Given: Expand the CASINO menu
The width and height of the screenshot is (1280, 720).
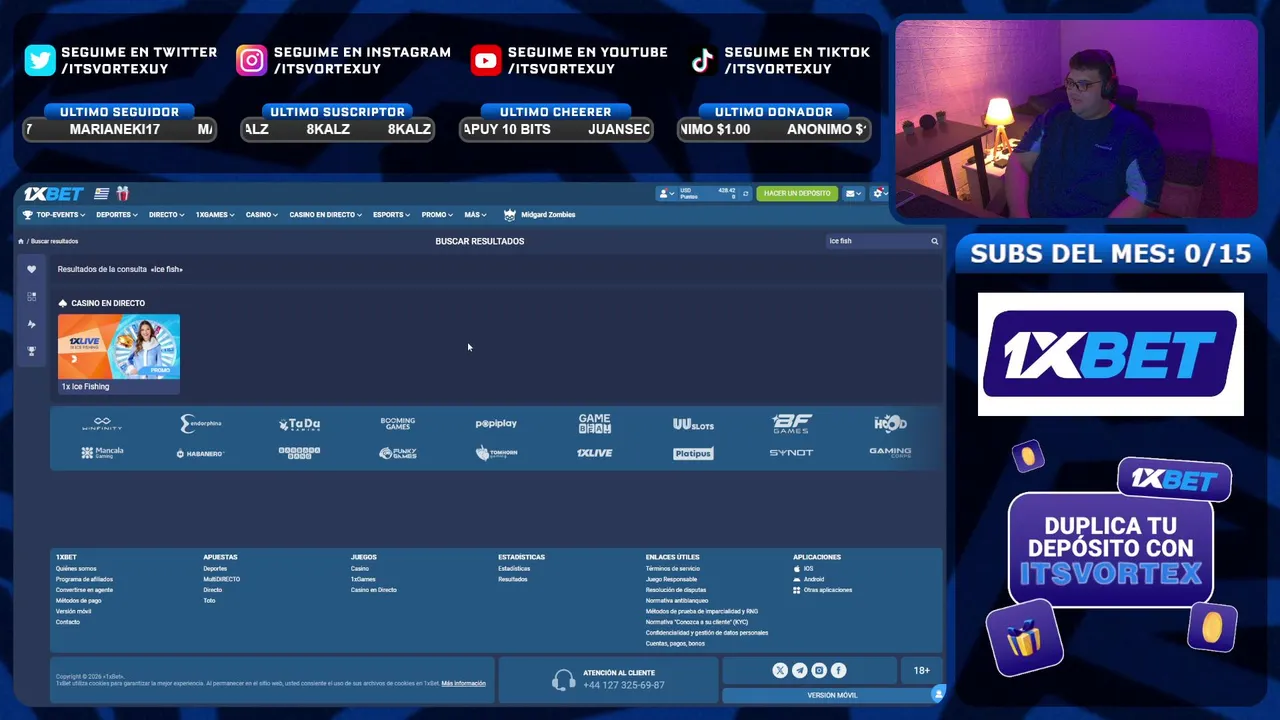Looking at the screenshot, I should (x=262, y=215).
